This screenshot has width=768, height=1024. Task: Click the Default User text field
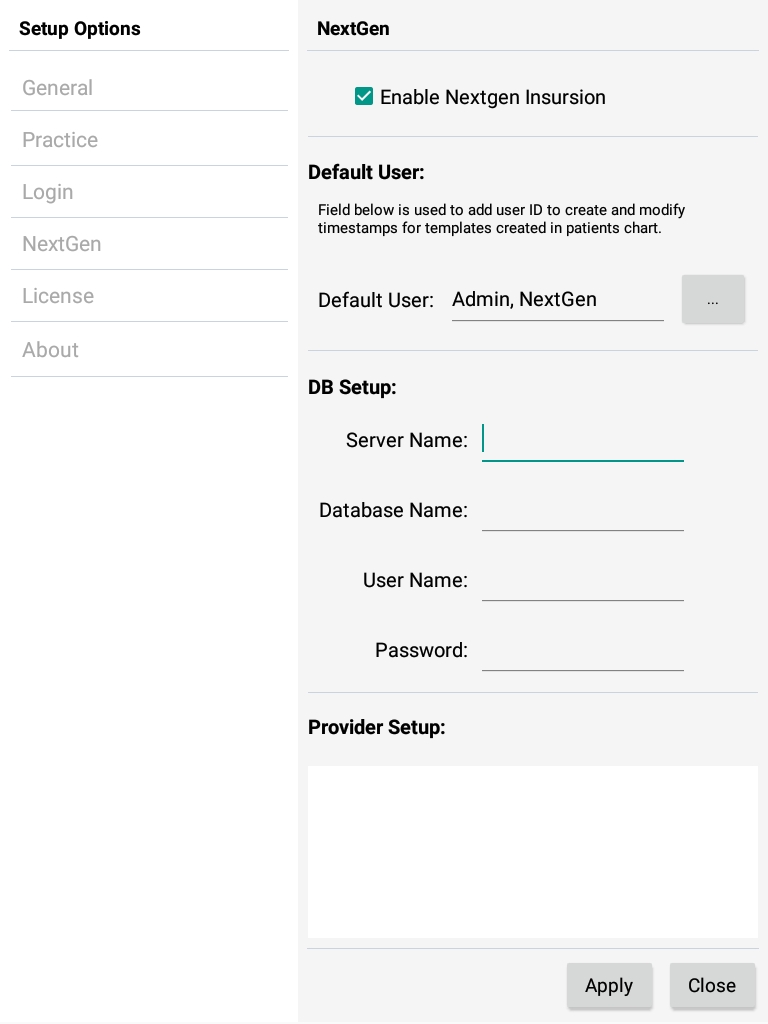(557, 300)
